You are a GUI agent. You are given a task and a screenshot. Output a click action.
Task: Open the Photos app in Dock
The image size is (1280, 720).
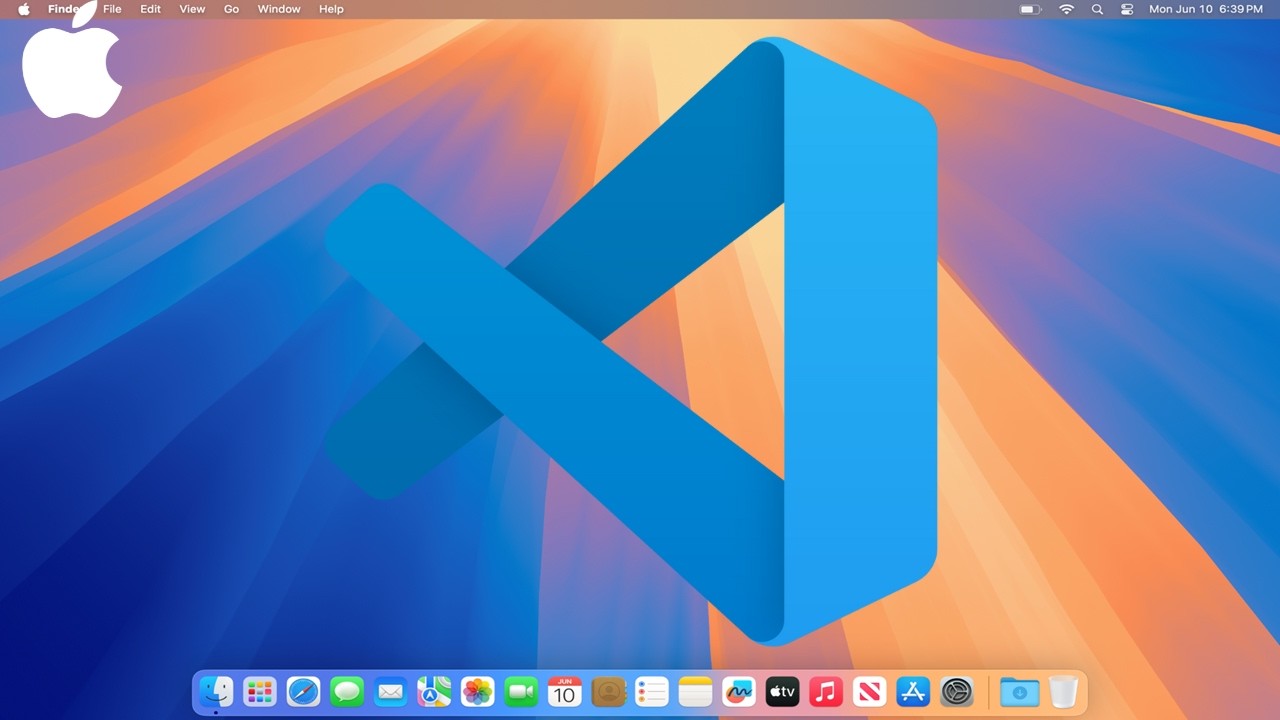coord(477,691)
